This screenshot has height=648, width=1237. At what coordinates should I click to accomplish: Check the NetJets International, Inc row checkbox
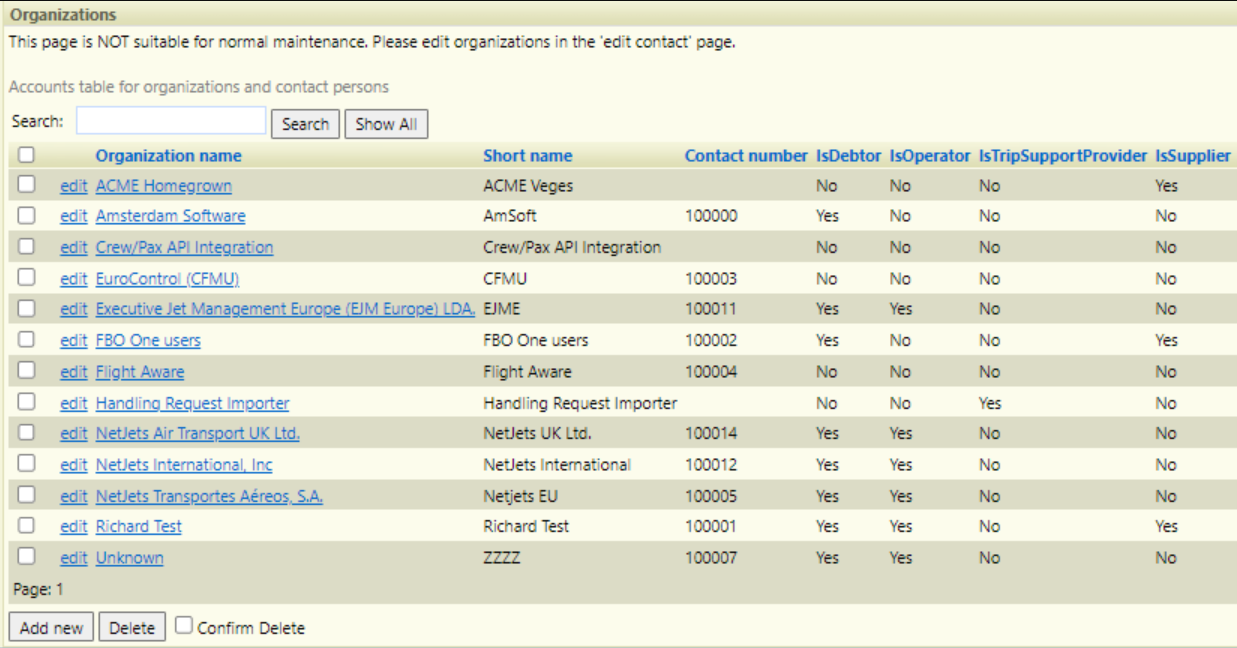click(26, 463)
